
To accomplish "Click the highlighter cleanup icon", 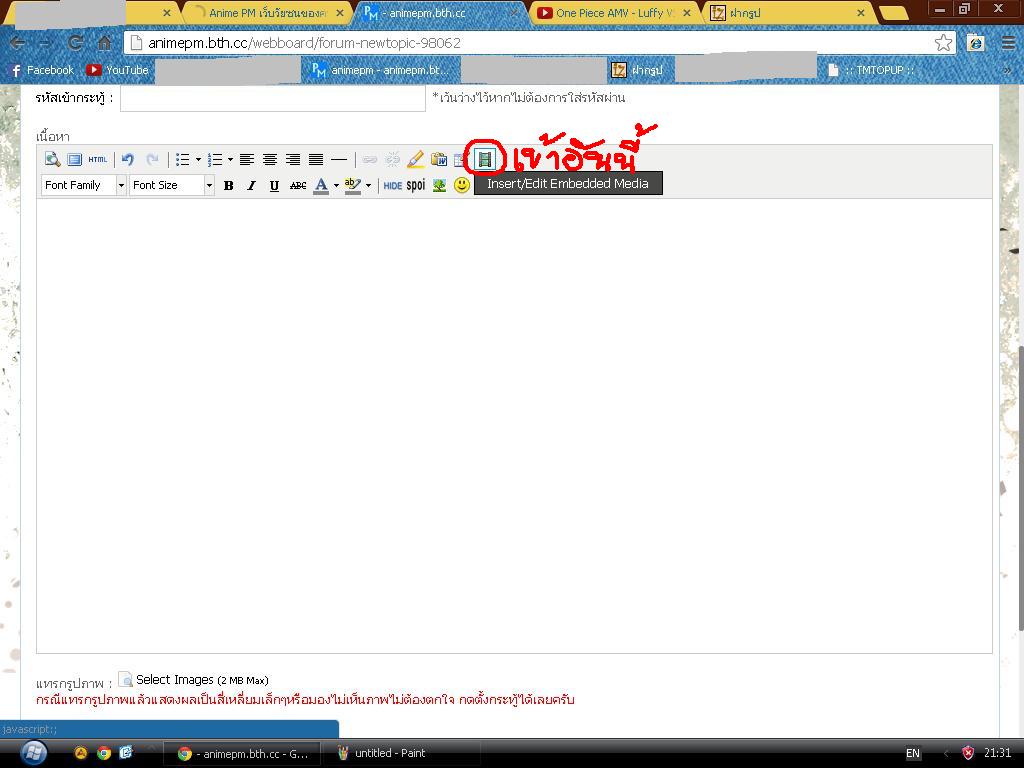I will 415,159.
